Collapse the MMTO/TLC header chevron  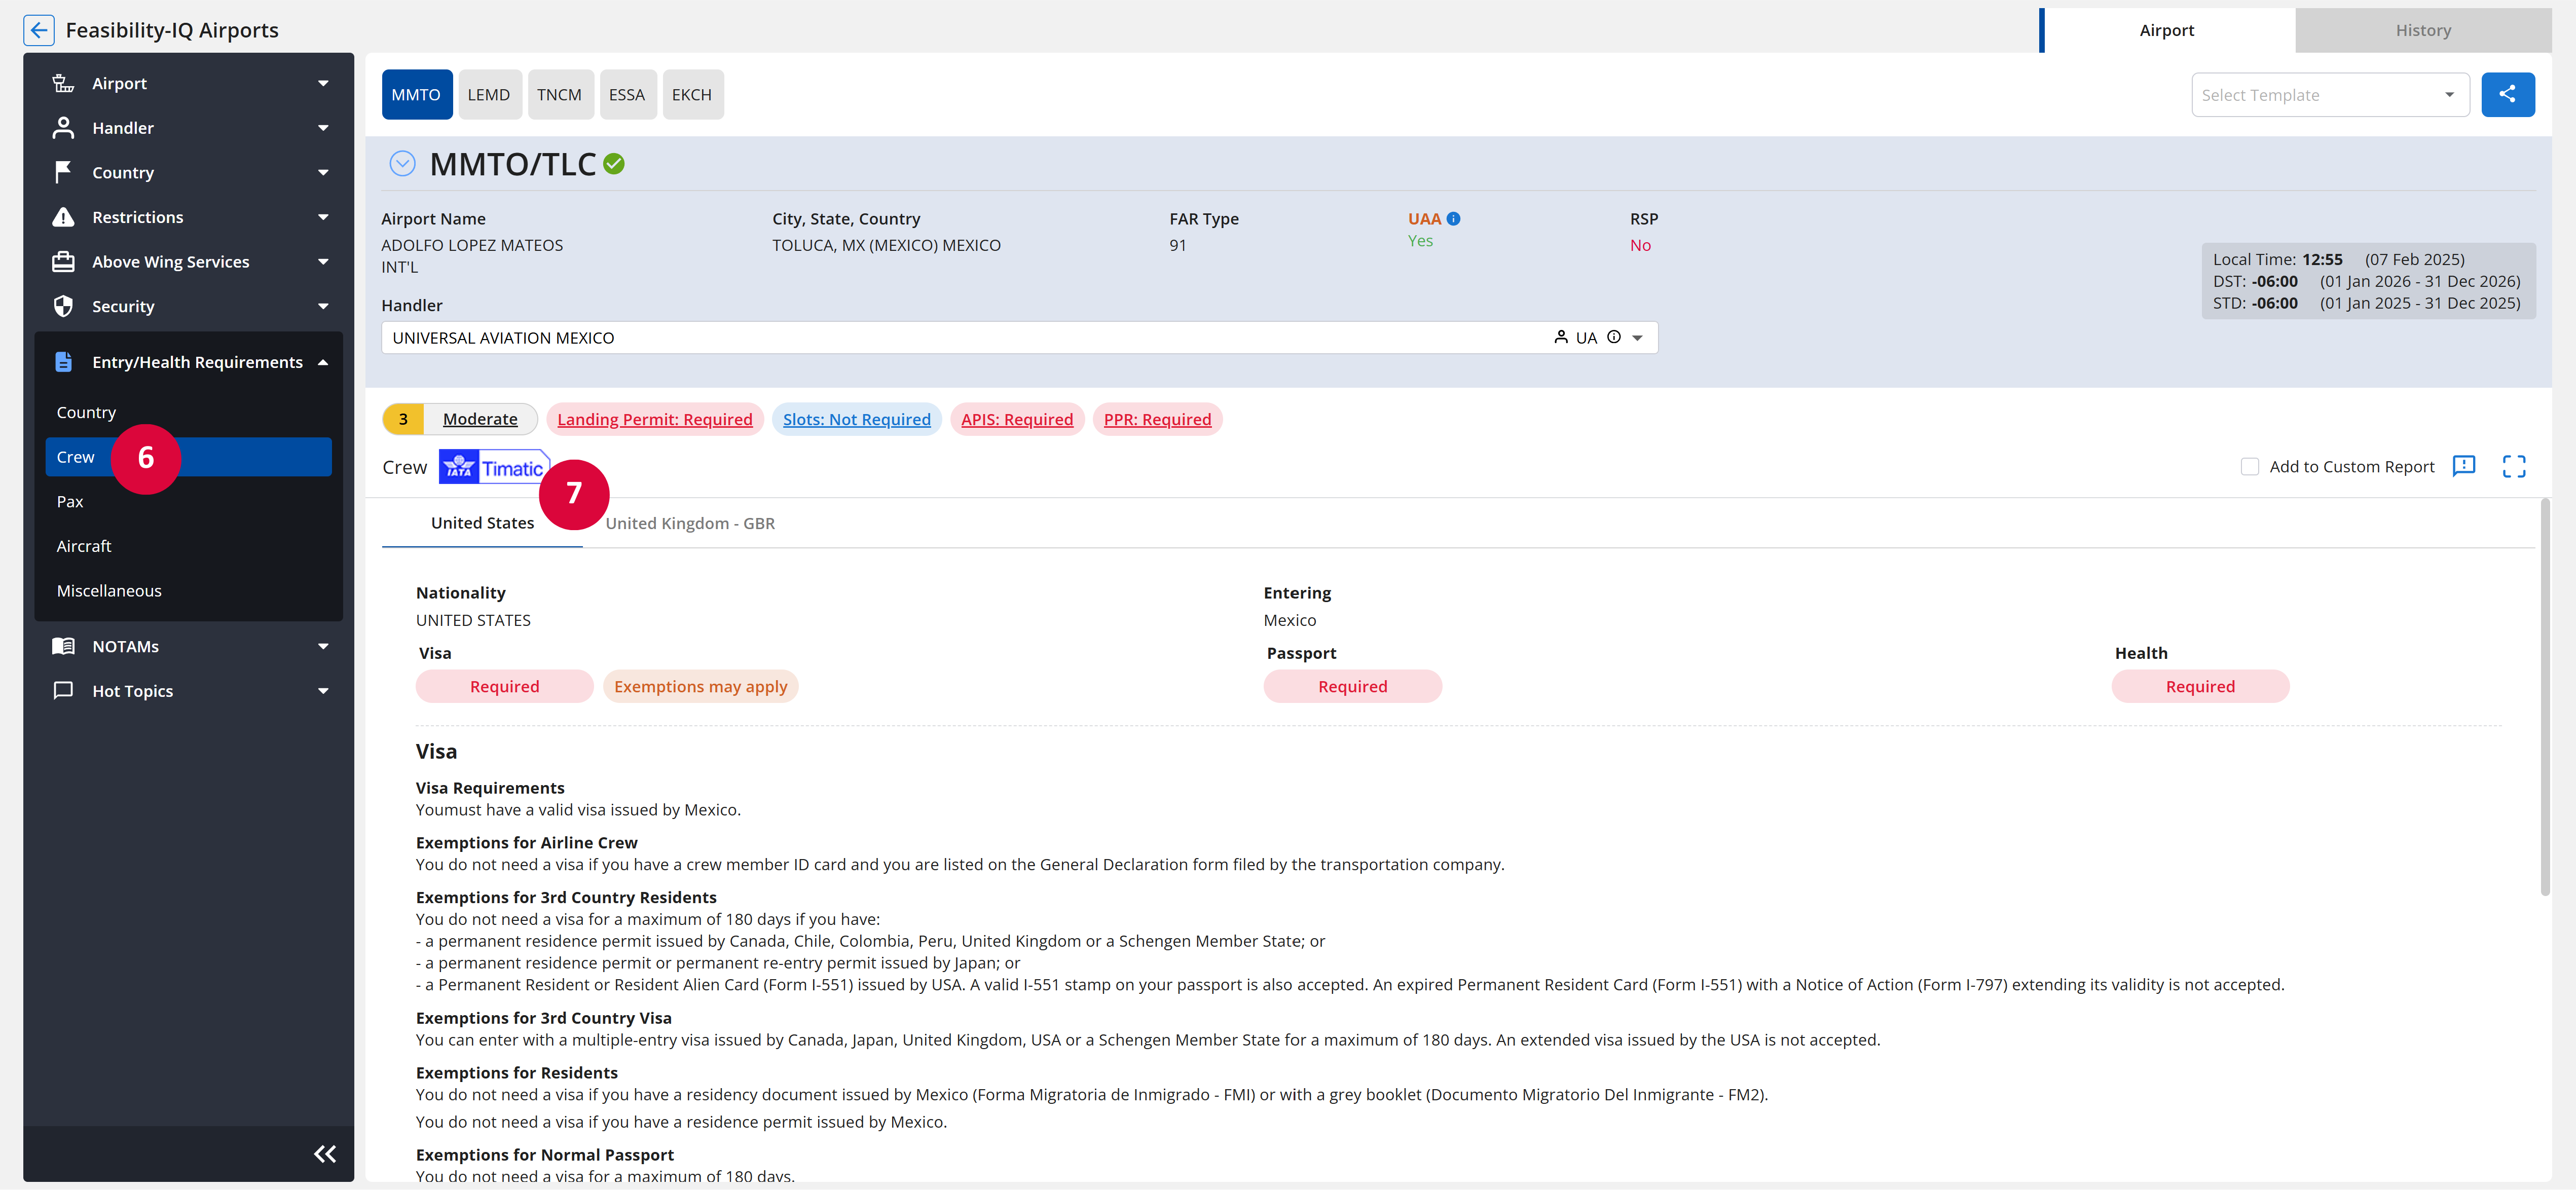(402, 164)
